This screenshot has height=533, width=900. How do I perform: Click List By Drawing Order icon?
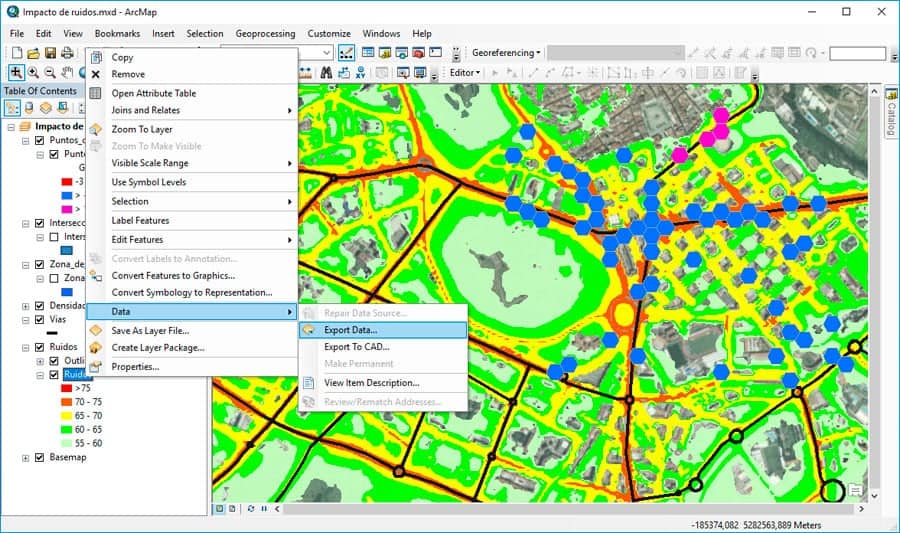(x=12, y=108)
